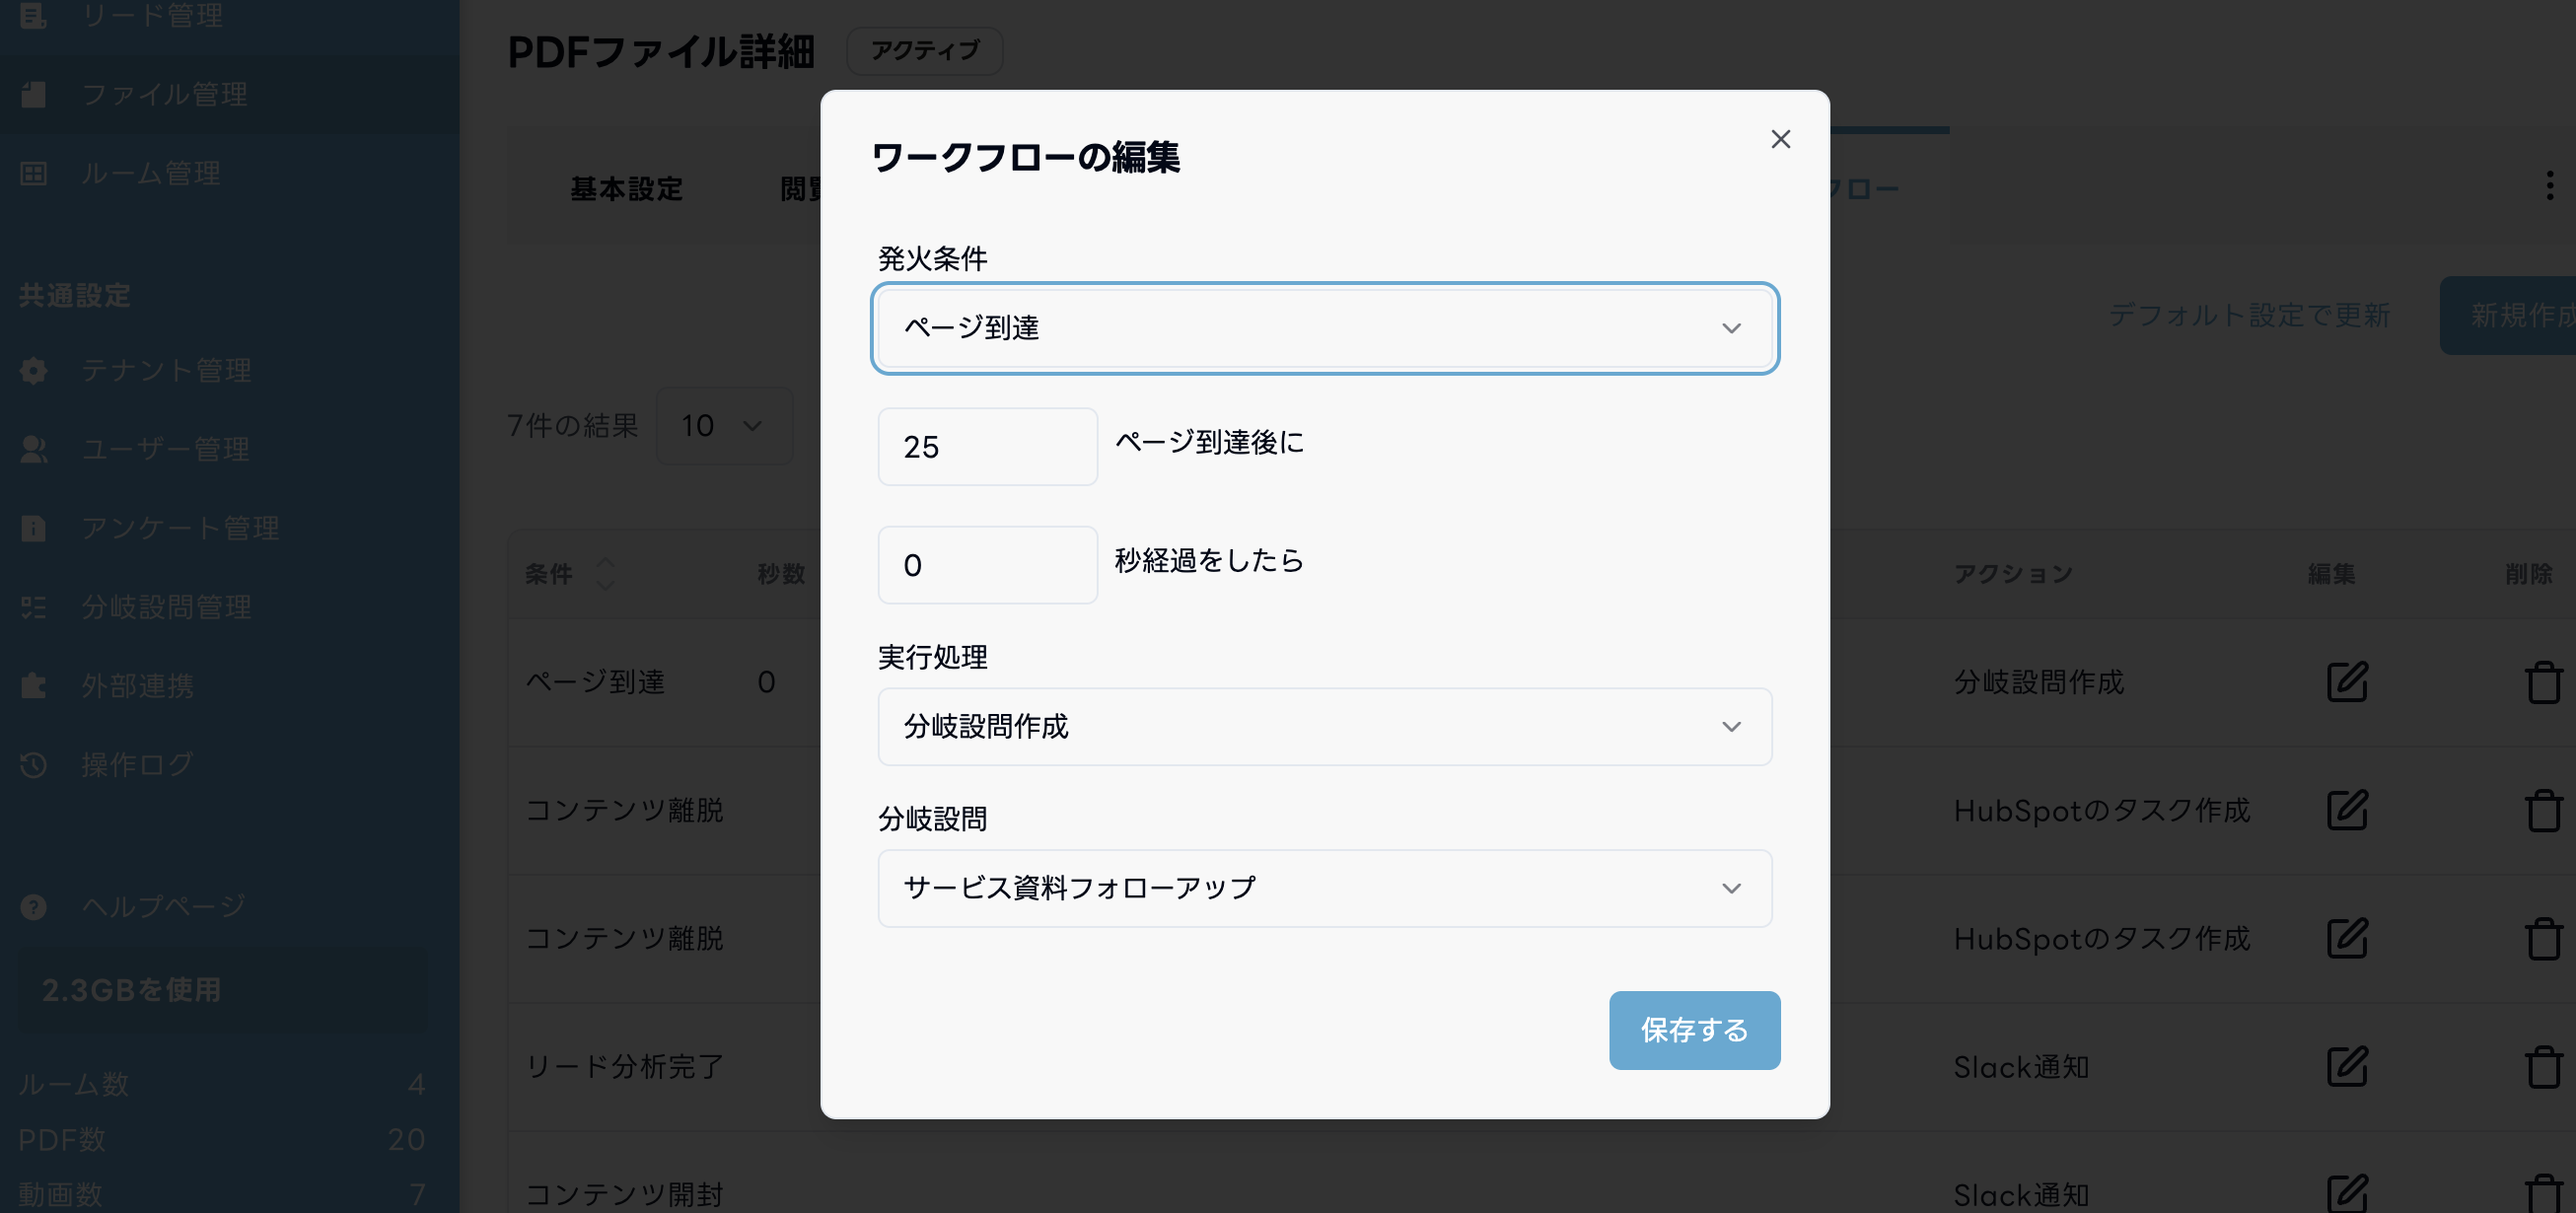Click the seconds elapsed input field
2576x1213 pixels.
point(987,565)
